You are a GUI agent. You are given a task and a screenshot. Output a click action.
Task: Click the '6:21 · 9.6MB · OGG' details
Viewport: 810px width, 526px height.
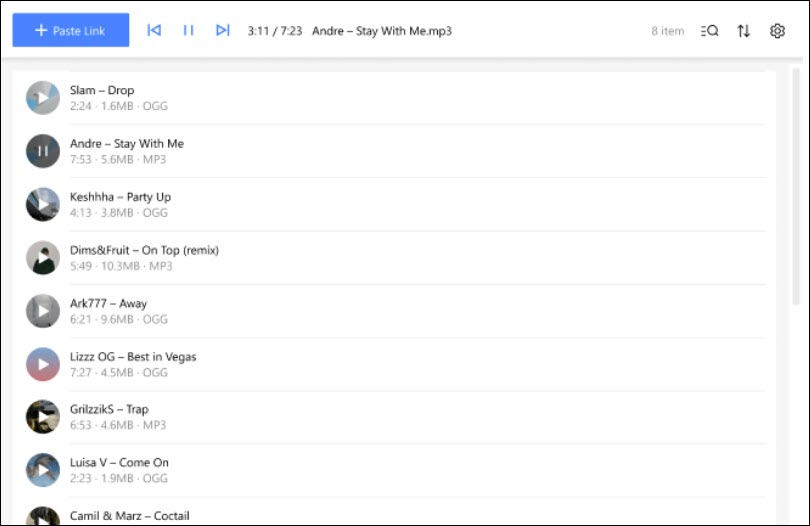(119, 319)
